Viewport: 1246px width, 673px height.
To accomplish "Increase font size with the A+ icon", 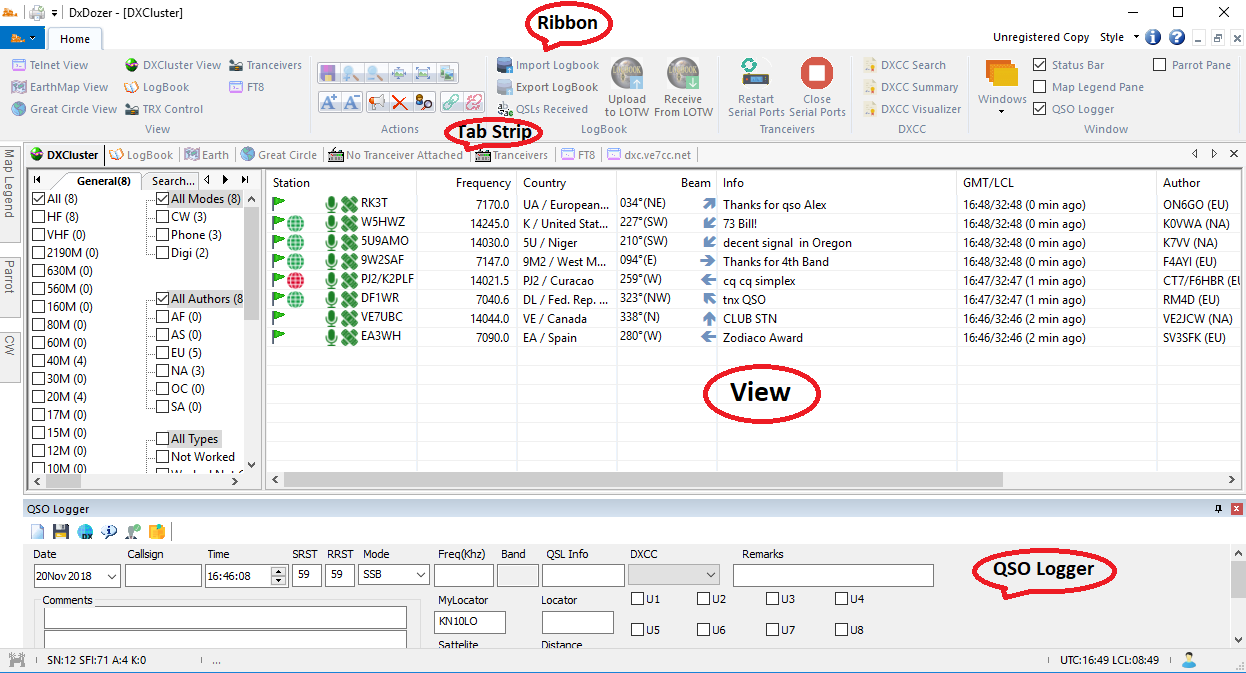I will (x=329, y=101).
